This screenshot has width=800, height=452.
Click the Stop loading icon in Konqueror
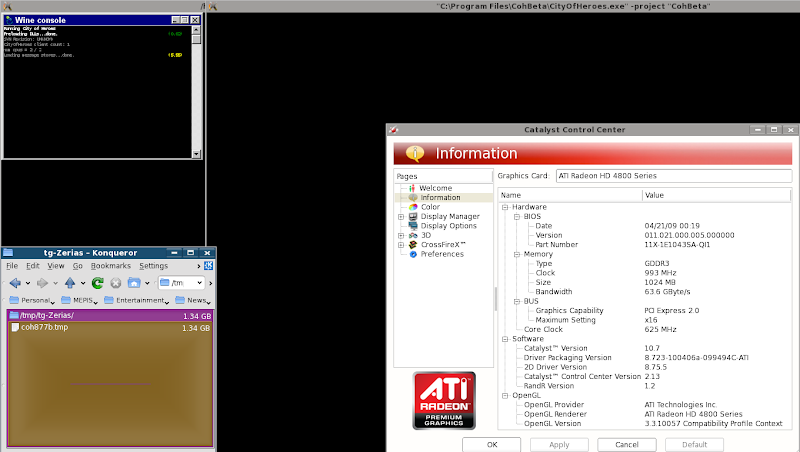click(115, 283)
